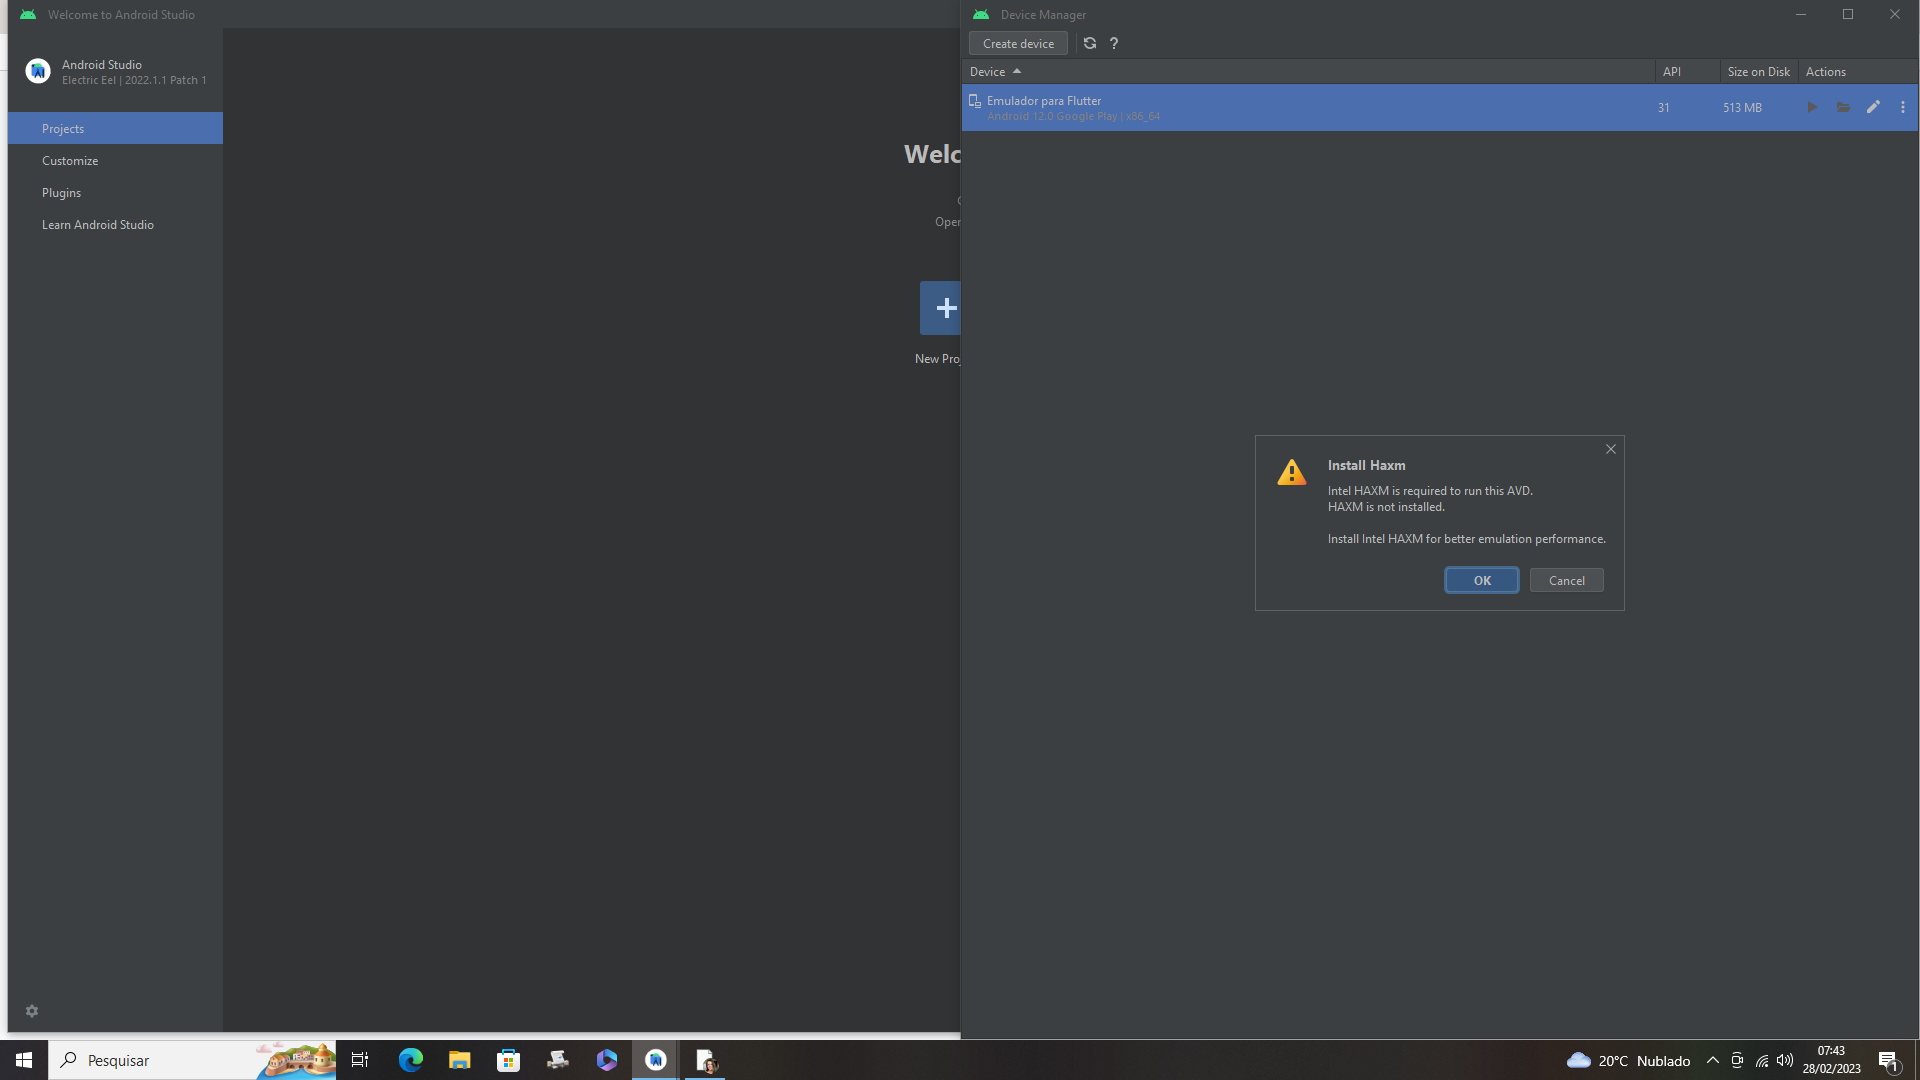Edit Emulador para Flutter with pencil icon
This screenshot has height=1080, width=1920.
pos(1873,107)
